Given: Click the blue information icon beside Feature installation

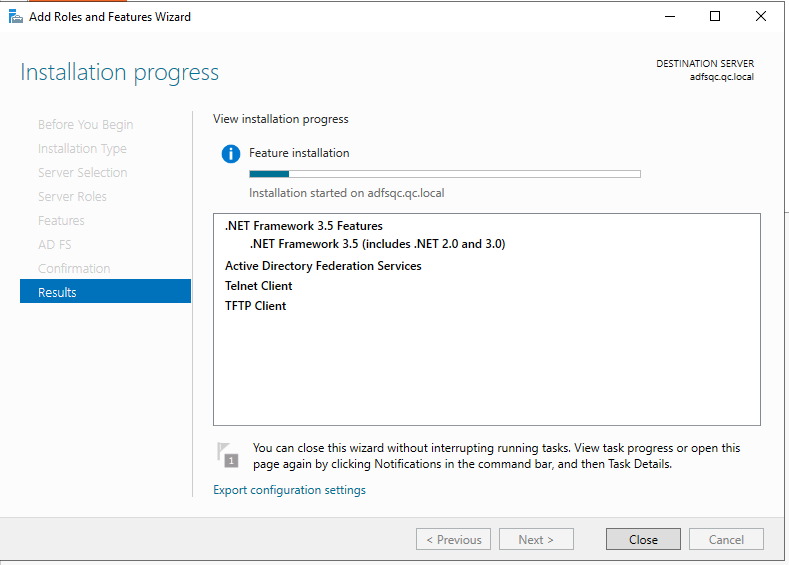Looking at the screenshot, I should pyautogui.click(x=231, y=154).
